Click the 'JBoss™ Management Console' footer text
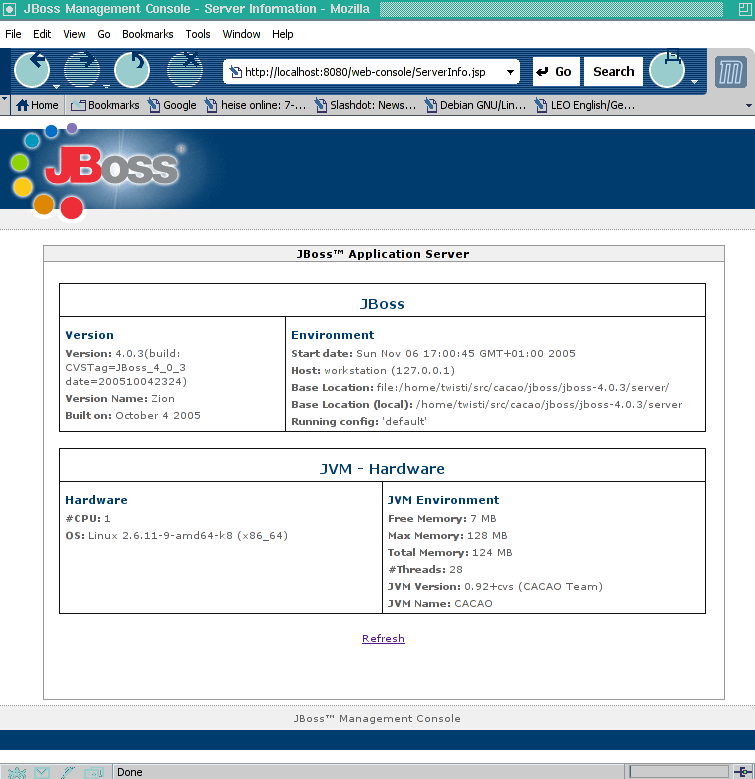The image size is (755, 779). click(377, 718)
